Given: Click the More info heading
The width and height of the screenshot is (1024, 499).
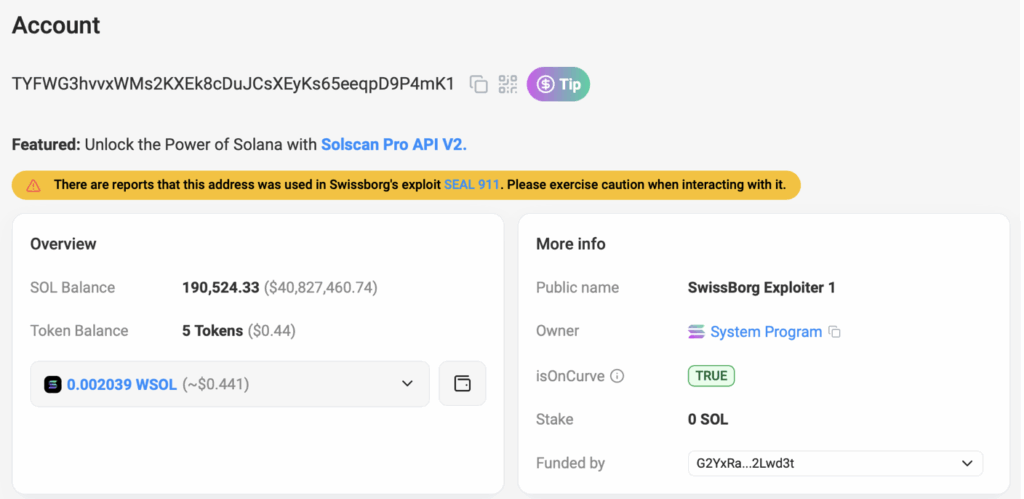Looking at the screenshot, I should point(571,244).
